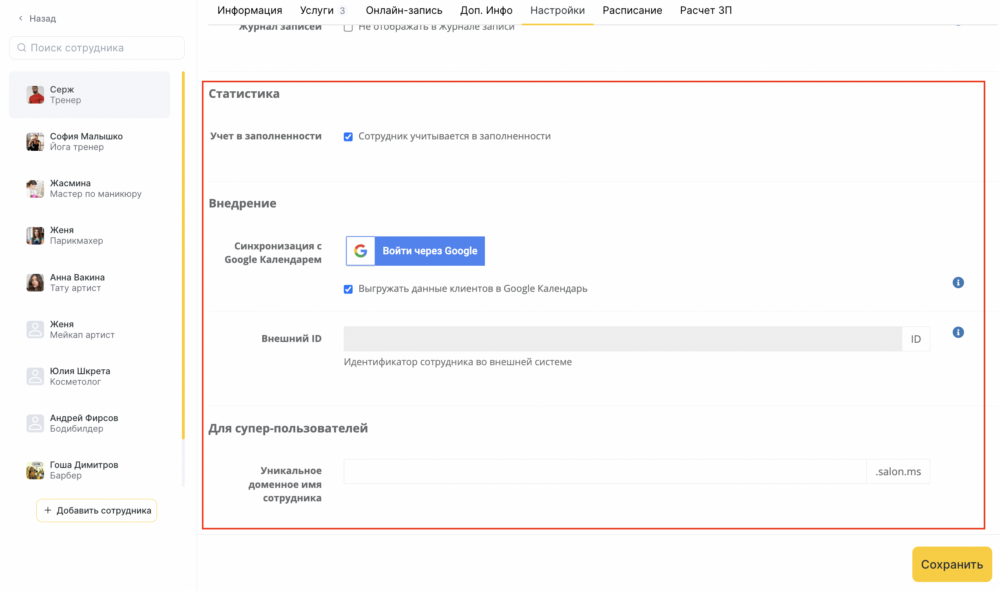Click the 'Внешний ID' field label

point(291,339)
